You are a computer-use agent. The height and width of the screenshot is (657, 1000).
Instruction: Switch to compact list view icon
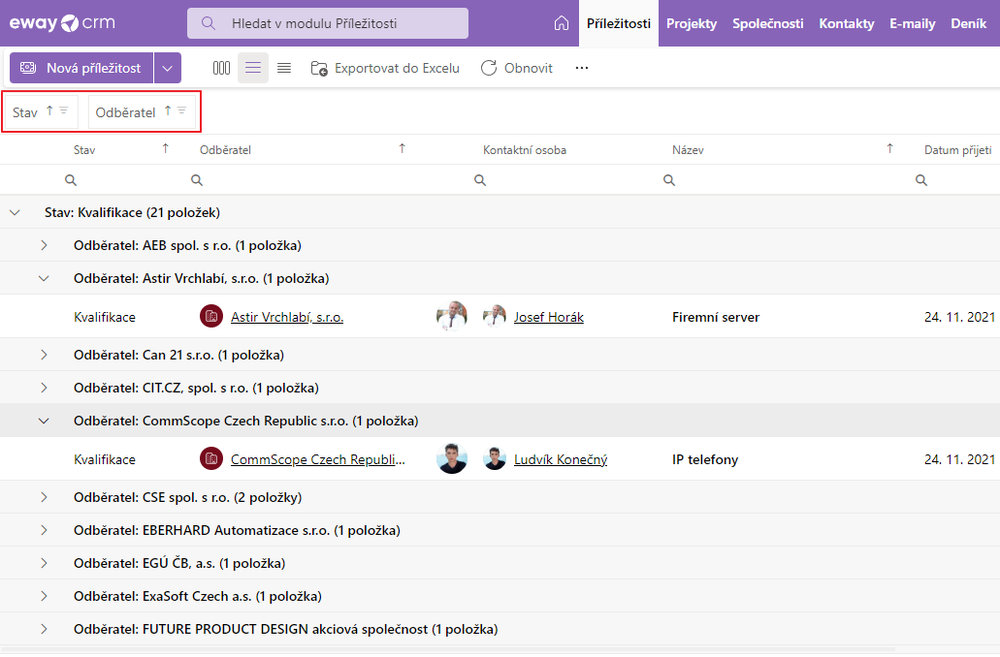(284, 68)
